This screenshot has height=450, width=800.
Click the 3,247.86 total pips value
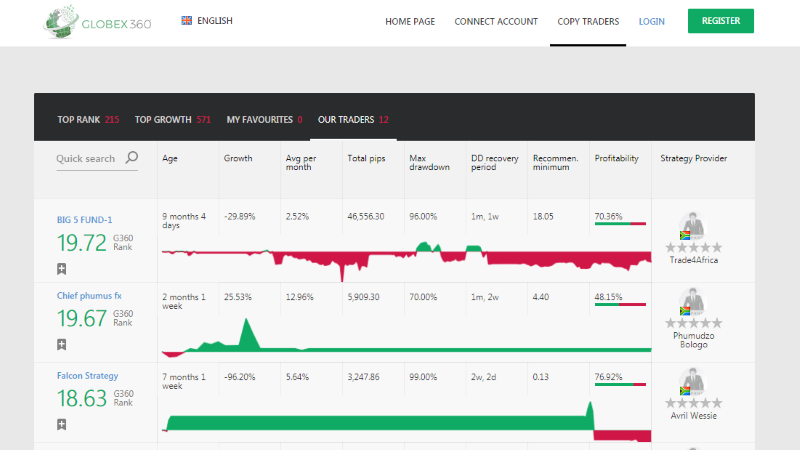click(363, 377)
